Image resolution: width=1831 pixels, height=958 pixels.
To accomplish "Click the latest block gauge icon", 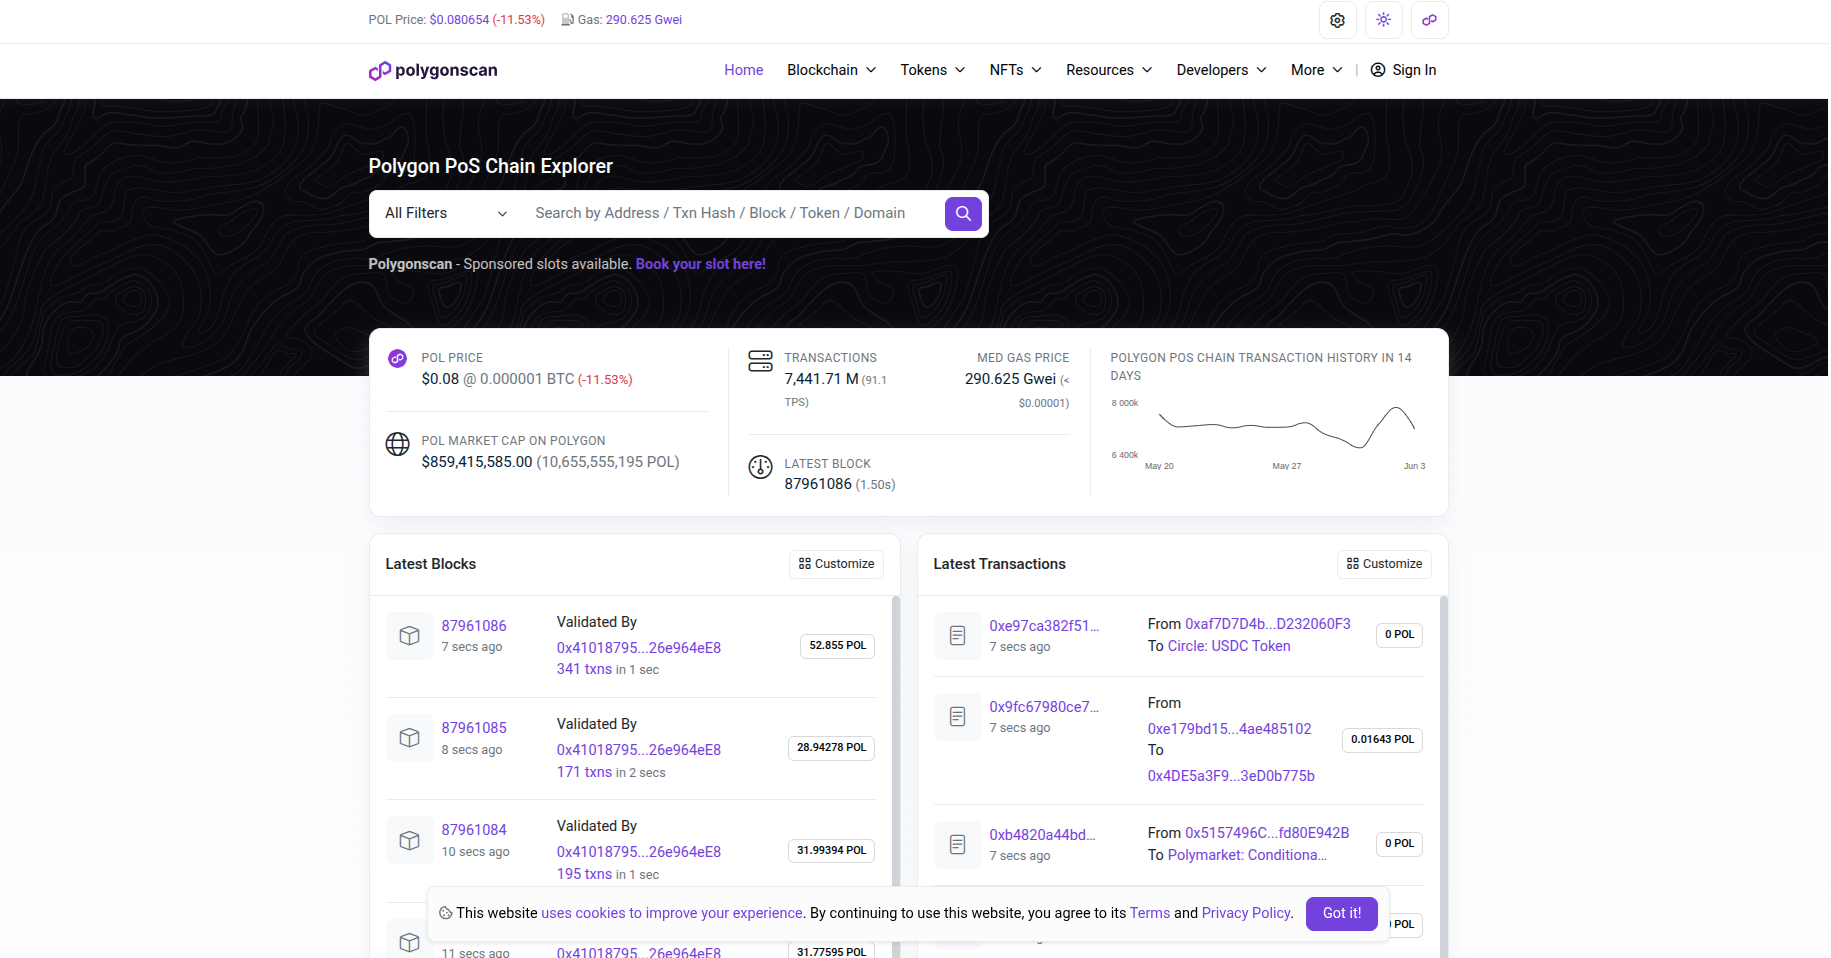I will (x=760, y=467).
